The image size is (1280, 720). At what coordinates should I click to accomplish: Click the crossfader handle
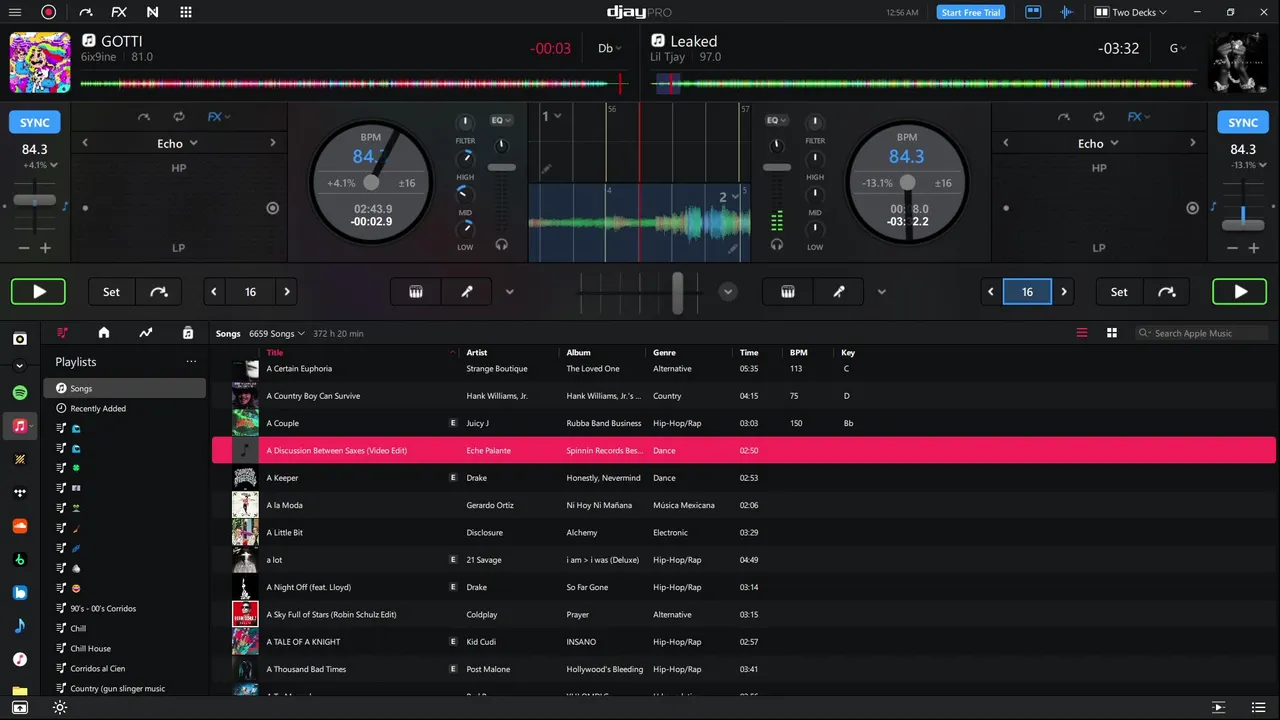point(677,292)
